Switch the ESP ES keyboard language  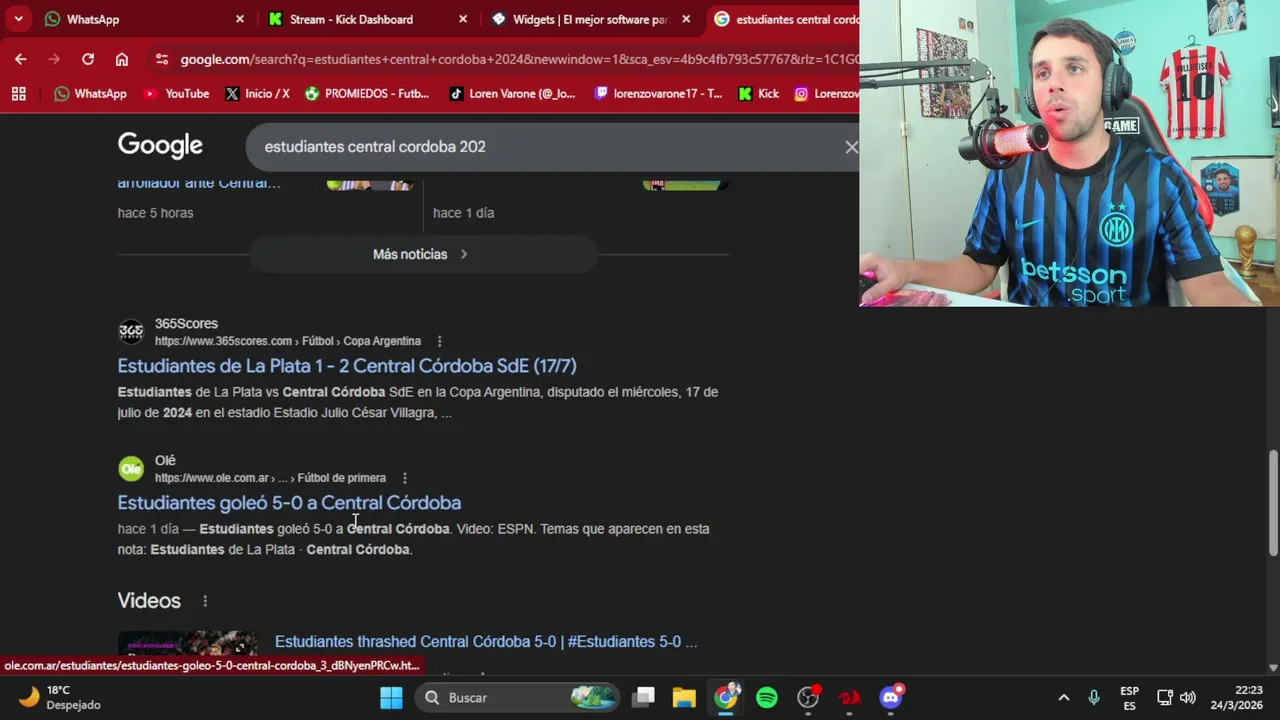1129,698
